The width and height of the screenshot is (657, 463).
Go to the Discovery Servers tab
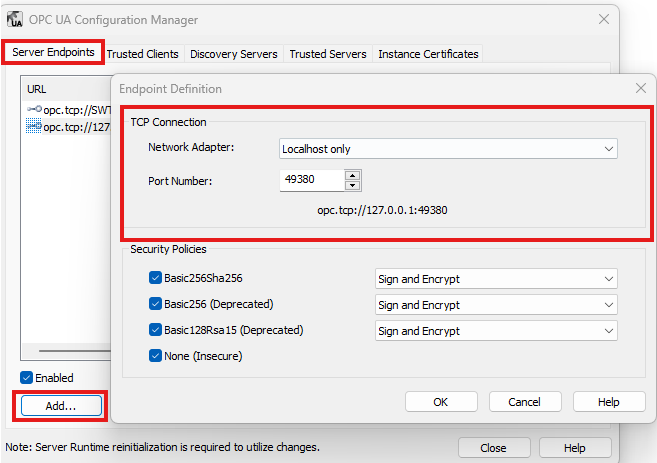[236, 54]
